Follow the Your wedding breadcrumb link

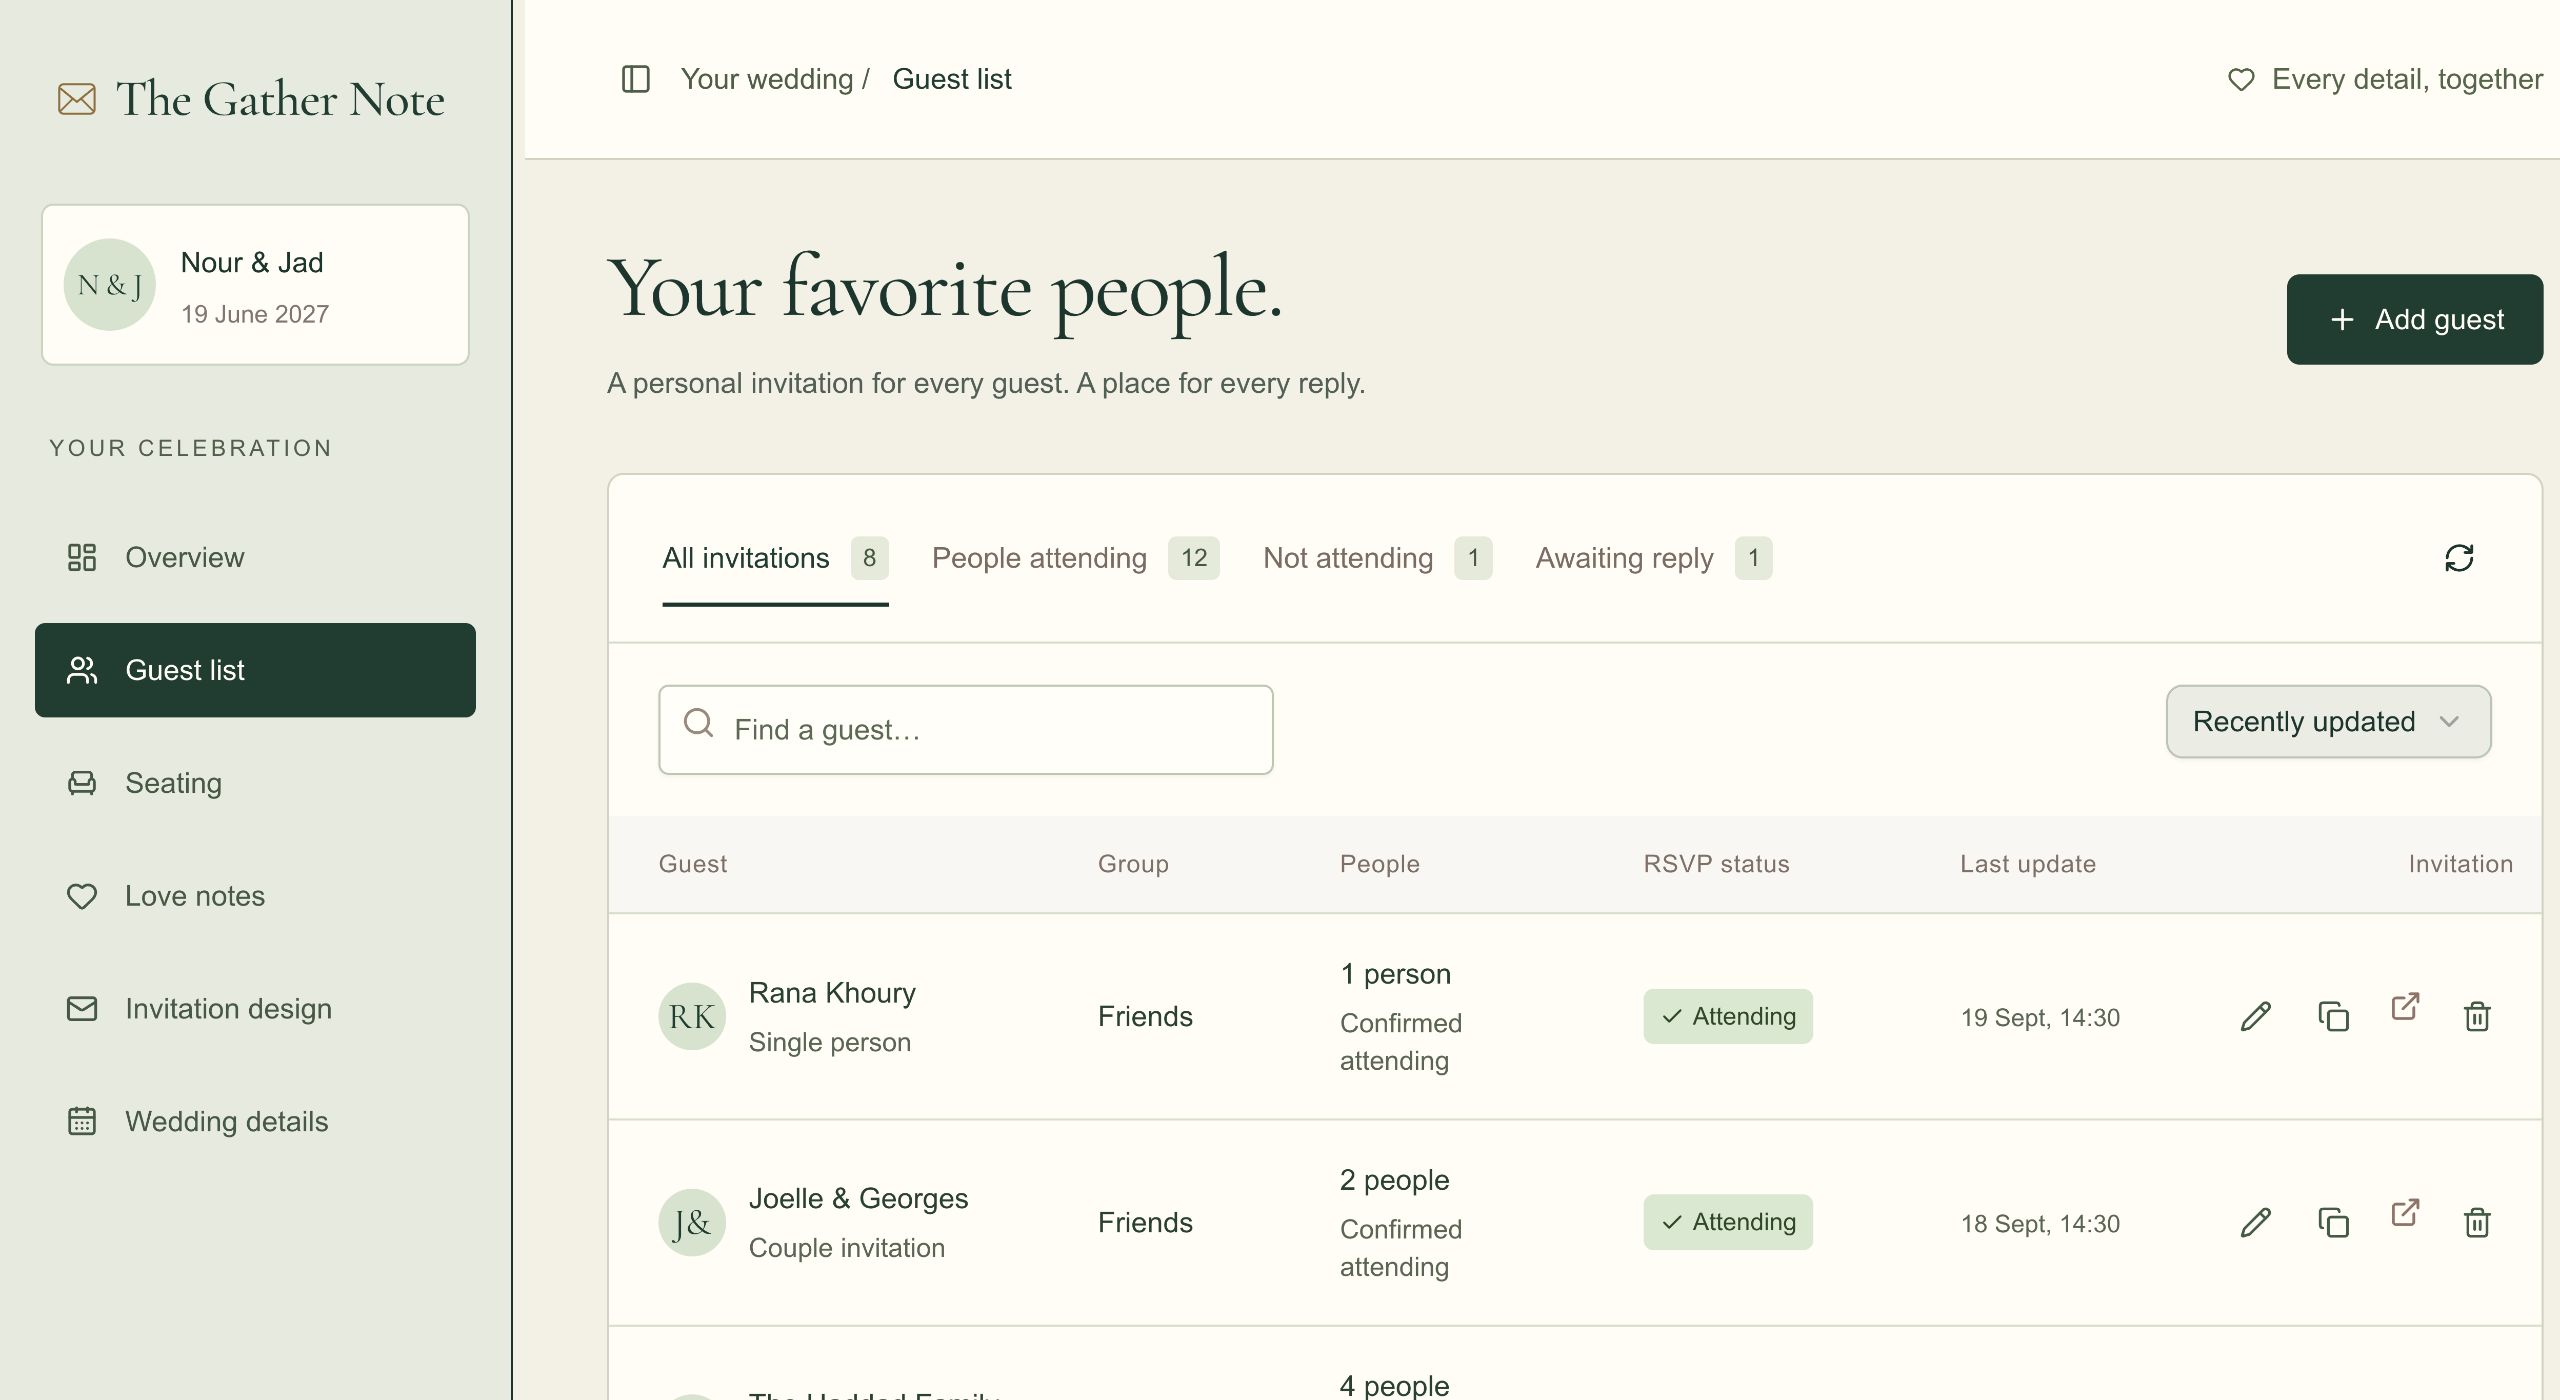767,79
